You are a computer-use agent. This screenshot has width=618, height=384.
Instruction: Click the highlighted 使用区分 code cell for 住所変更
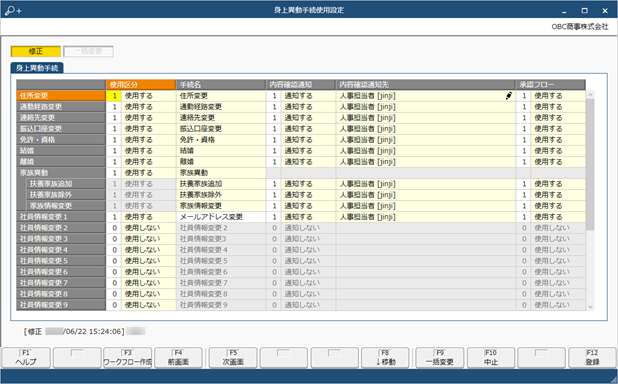114,96
